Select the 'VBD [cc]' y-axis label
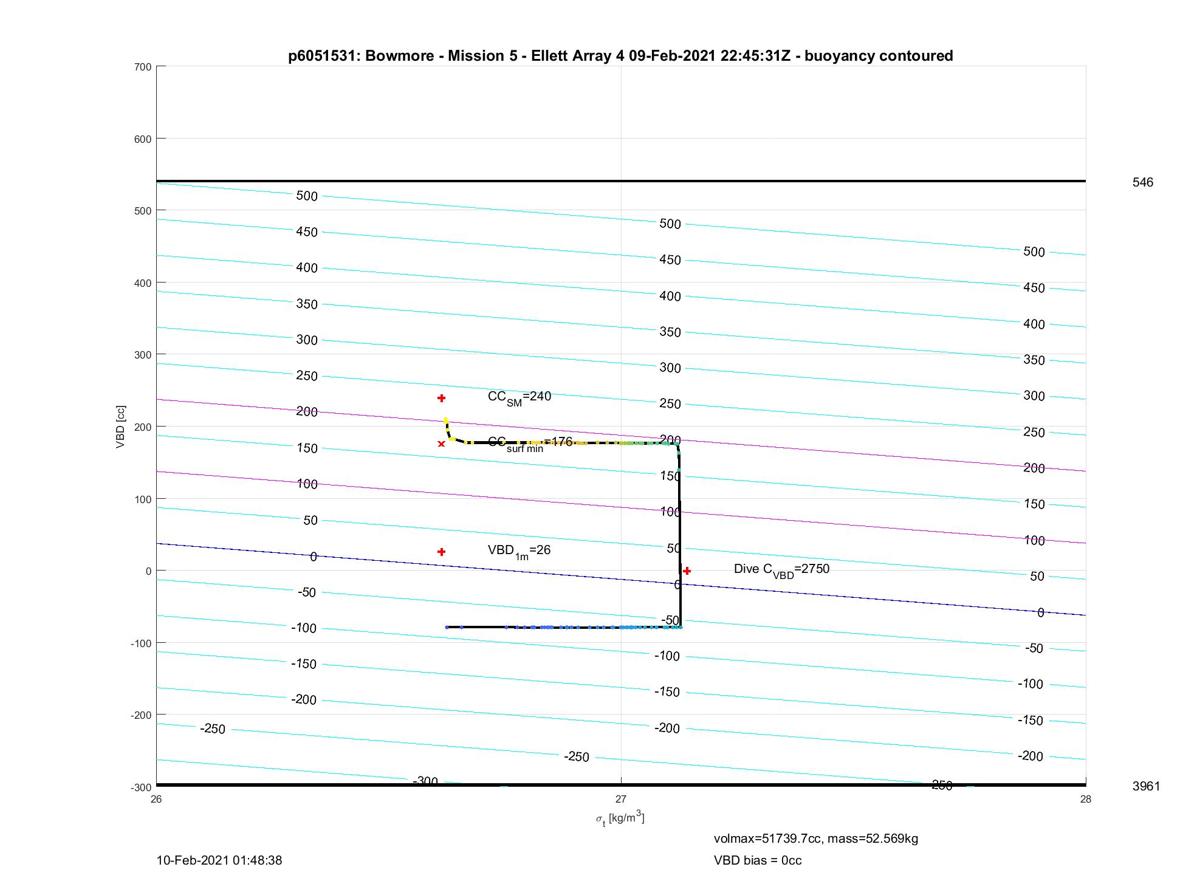The width and height of the screenshot is (1200, 885). pyautogui.click(x=120, y=425)
